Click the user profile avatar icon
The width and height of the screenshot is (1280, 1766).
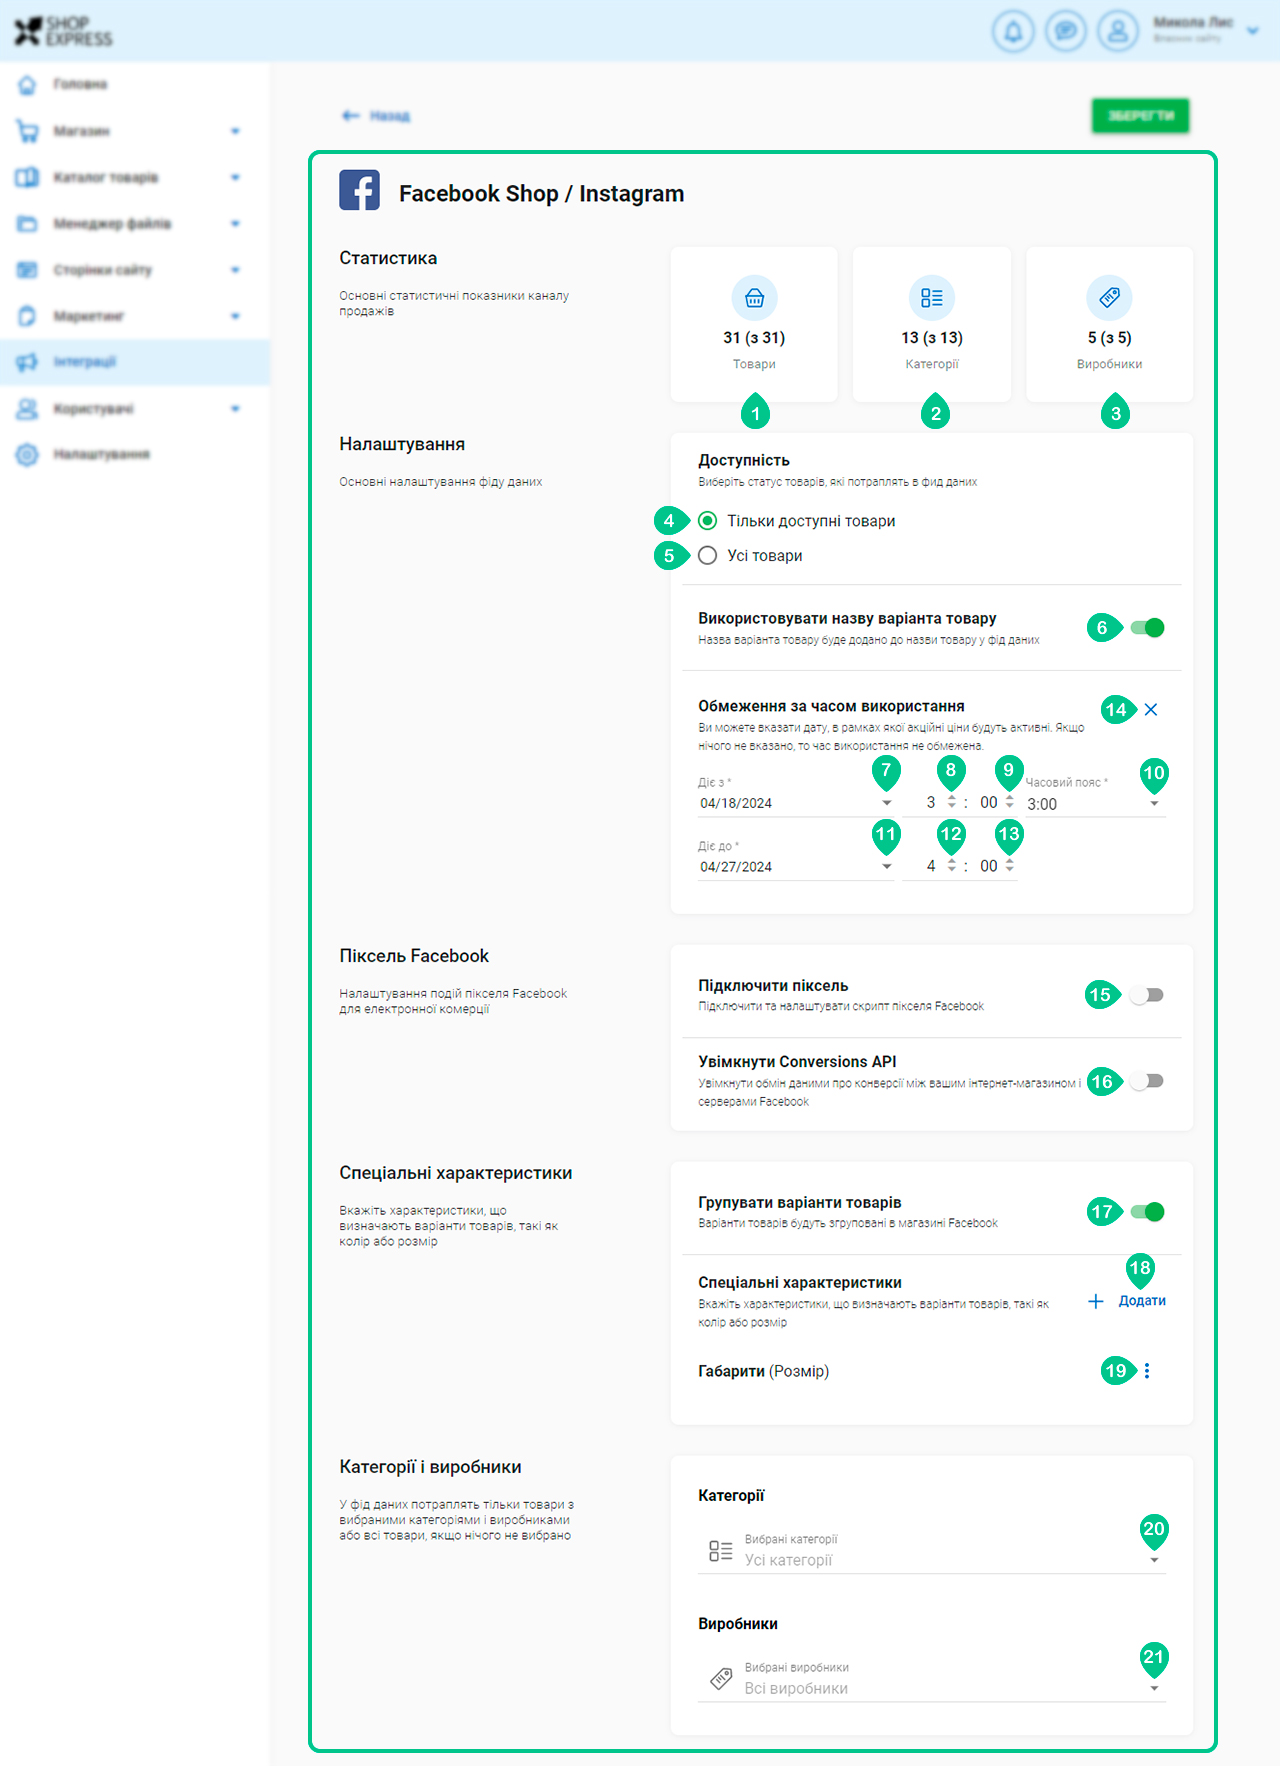(1118, 31)
